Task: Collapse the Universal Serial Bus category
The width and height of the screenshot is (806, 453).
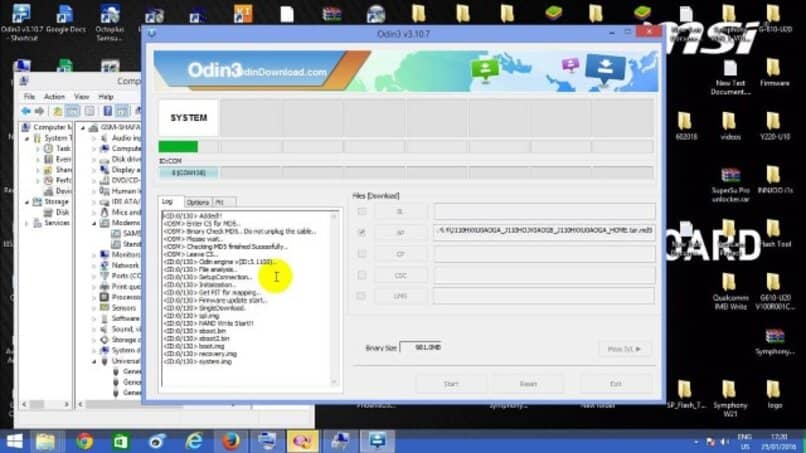Action: (94, 361)
